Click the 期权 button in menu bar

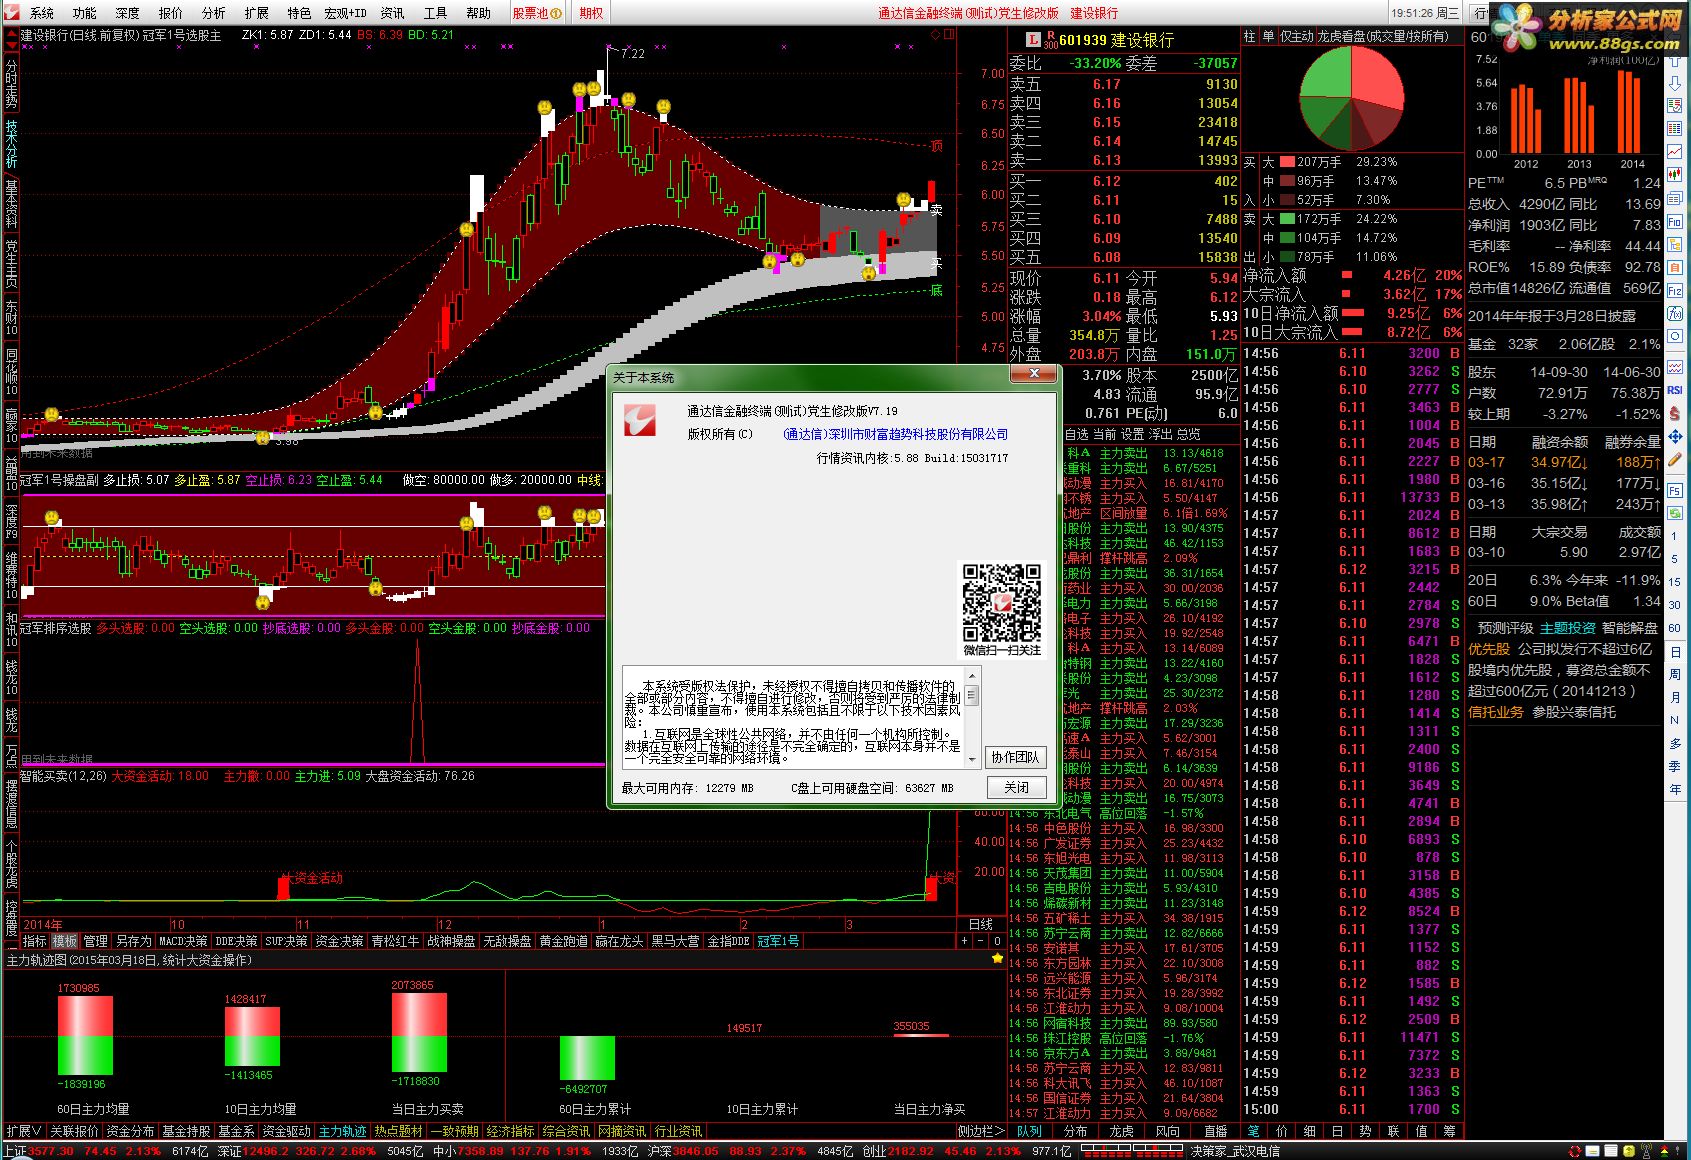tap(591, 13)
